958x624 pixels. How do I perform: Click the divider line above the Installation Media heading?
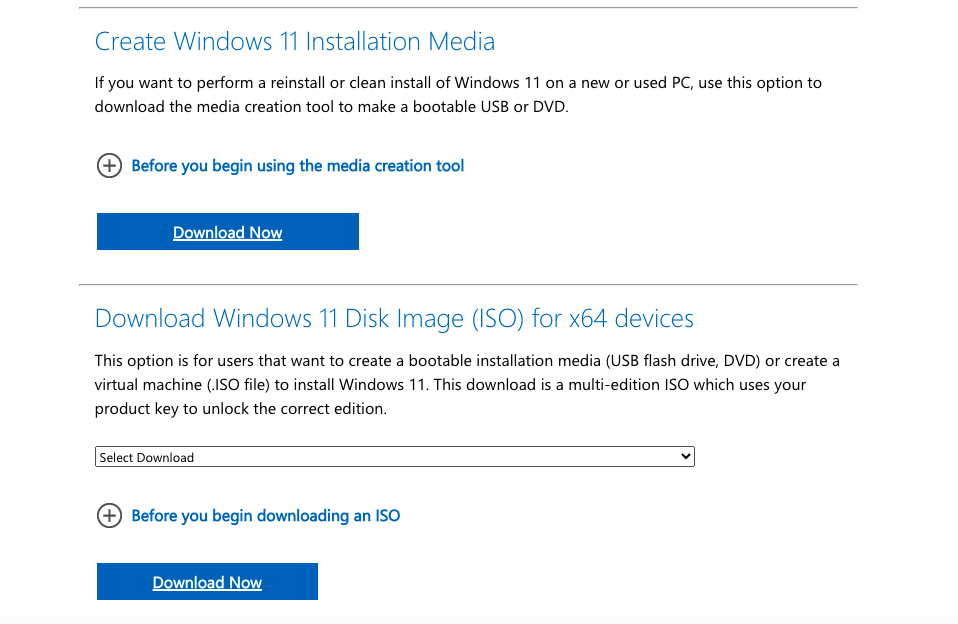468,8
